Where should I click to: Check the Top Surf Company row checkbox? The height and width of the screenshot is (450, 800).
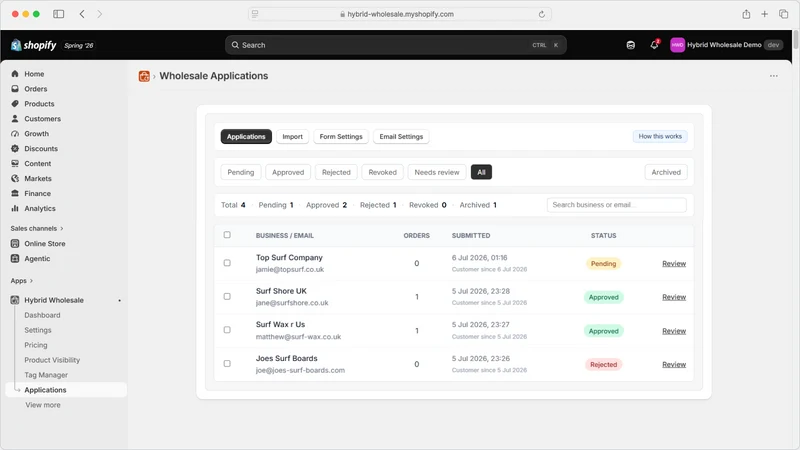click(x=227, y=263)
